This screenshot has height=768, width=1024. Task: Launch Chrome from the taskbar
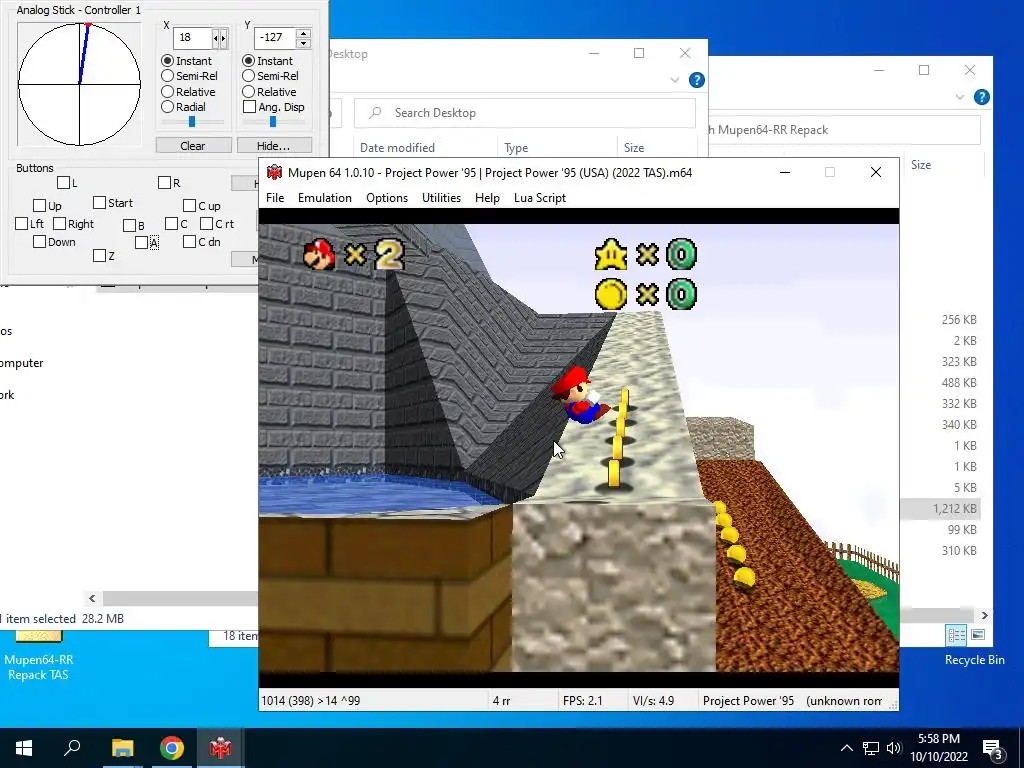(x=172, y=748)
